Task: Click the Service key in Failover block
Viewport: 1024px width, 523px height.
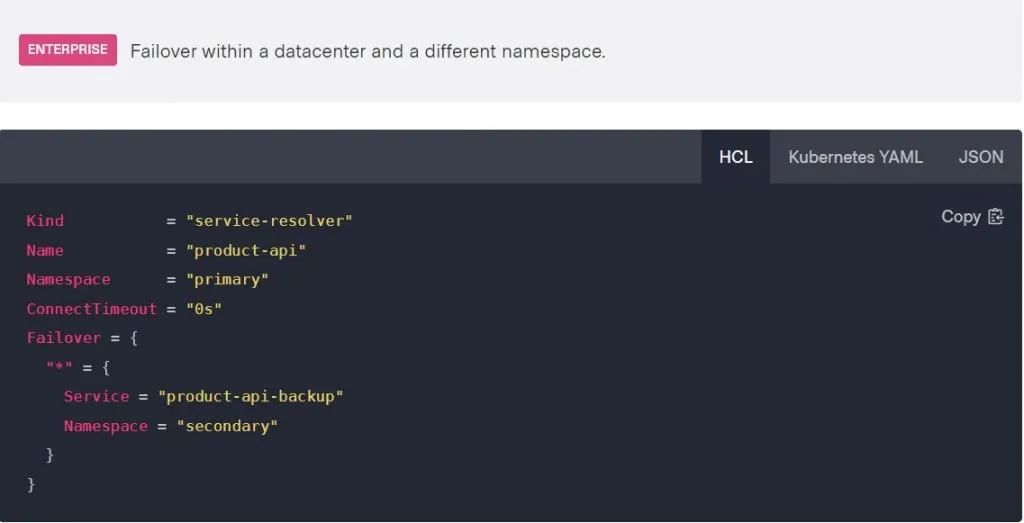Action: 97,396
